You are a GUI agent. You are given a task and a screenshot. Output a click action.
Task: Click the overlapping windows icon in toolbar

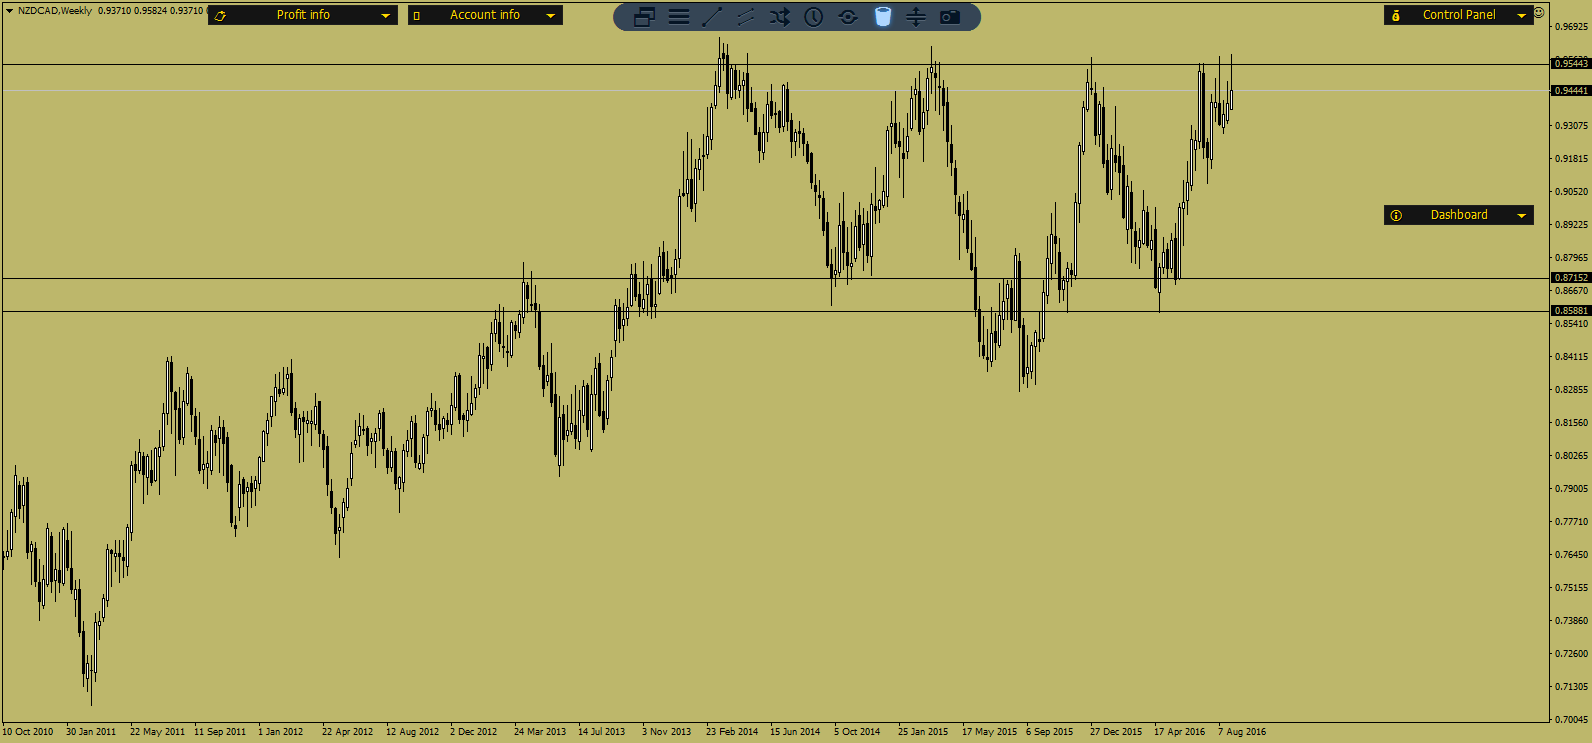(x=645, y=16)
